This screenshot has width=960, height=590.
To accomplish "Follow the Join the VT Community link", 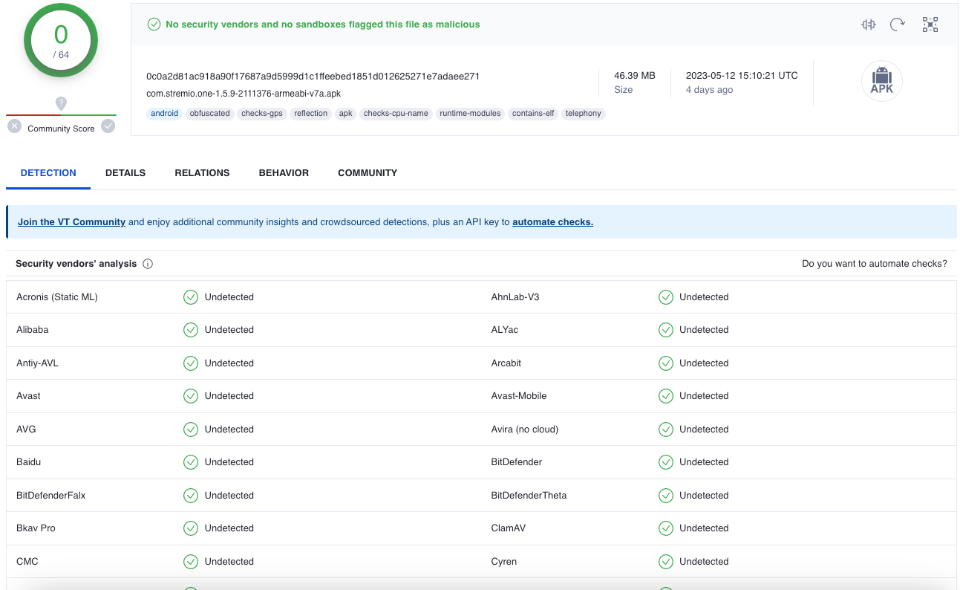I will coord(72,222).
